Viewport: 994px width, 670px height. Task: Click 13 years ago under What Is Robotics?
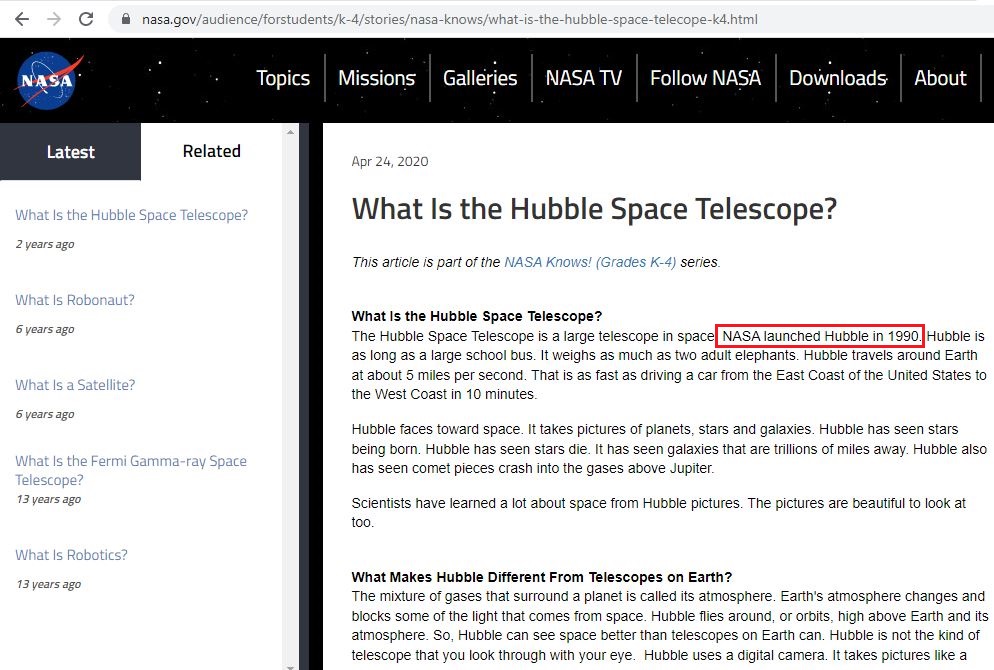(48, 584)
